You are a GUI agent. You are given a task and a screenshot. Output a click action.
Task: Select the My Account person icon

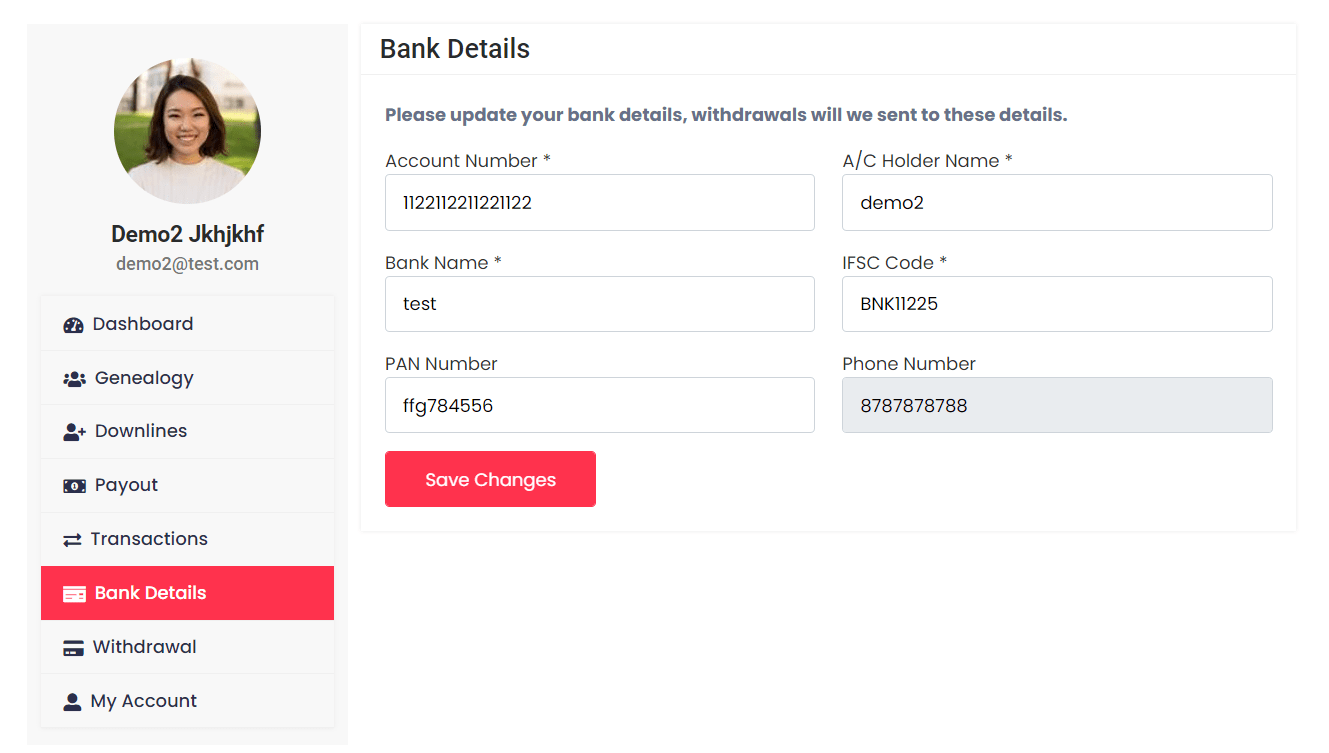tap(74, 700)
